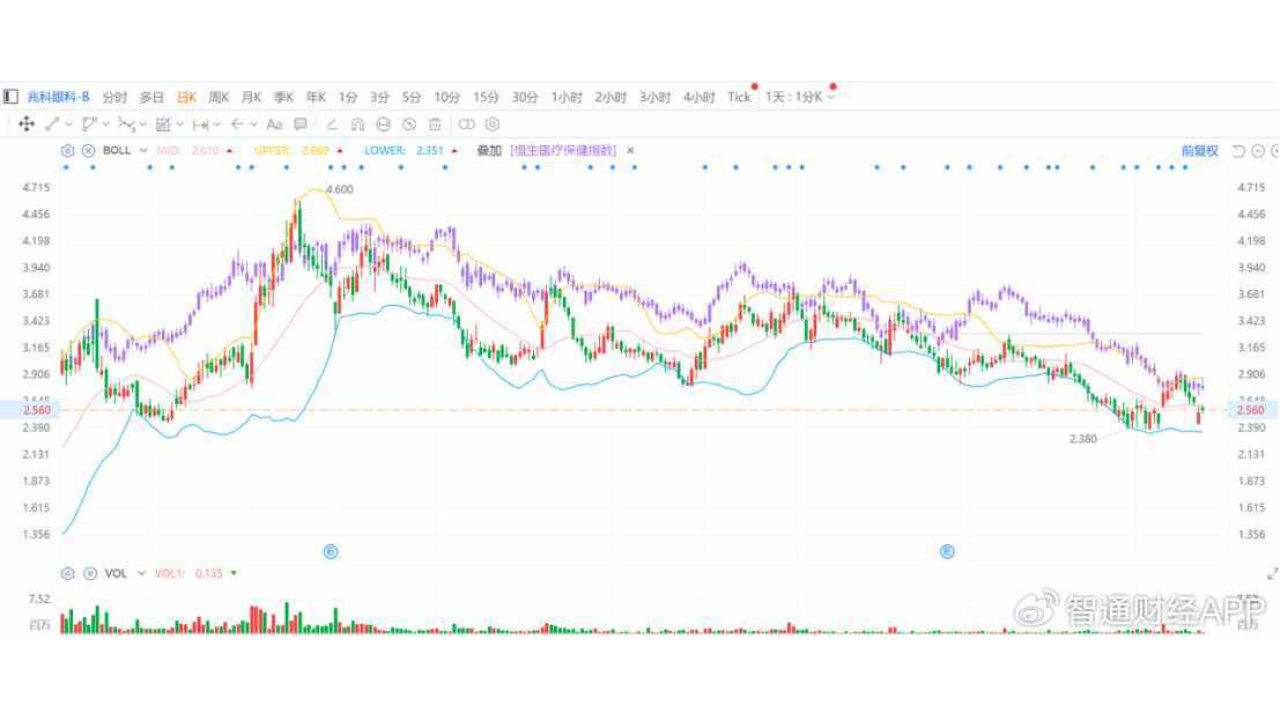Image resolution: width=1280 pixels, height=719 pixels.
Task: Delete drawings with the trash icon
Action: (435, 124)
